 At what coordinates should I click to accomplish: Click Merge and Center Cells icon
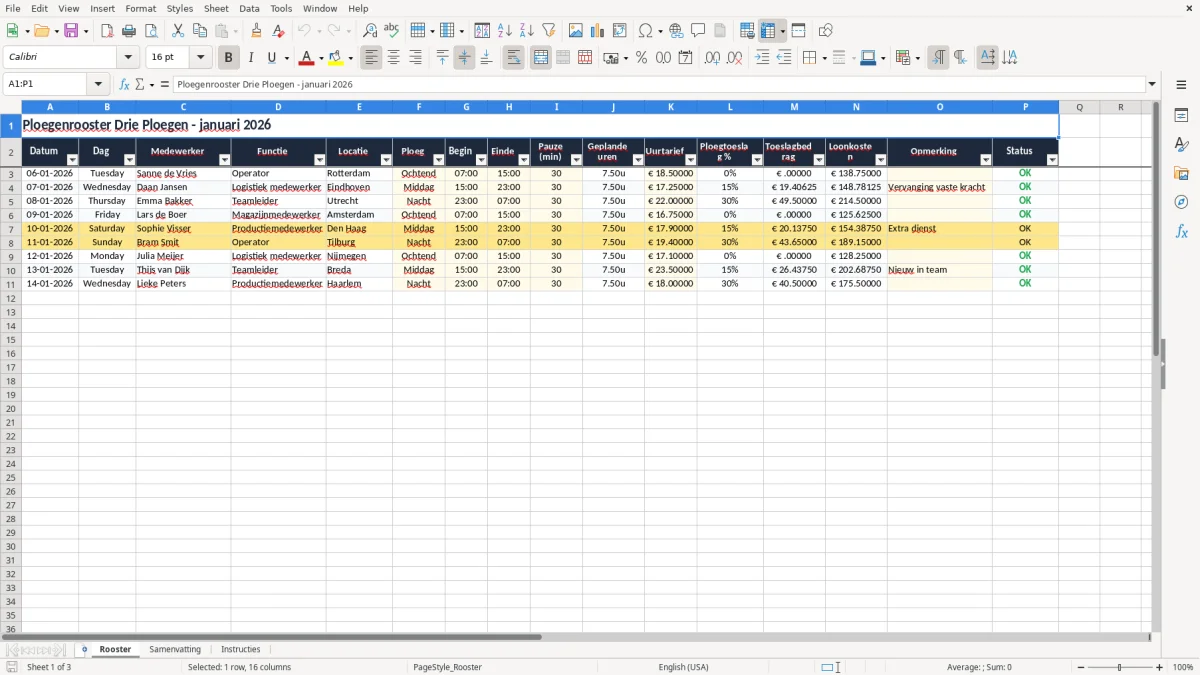point(541,58)
